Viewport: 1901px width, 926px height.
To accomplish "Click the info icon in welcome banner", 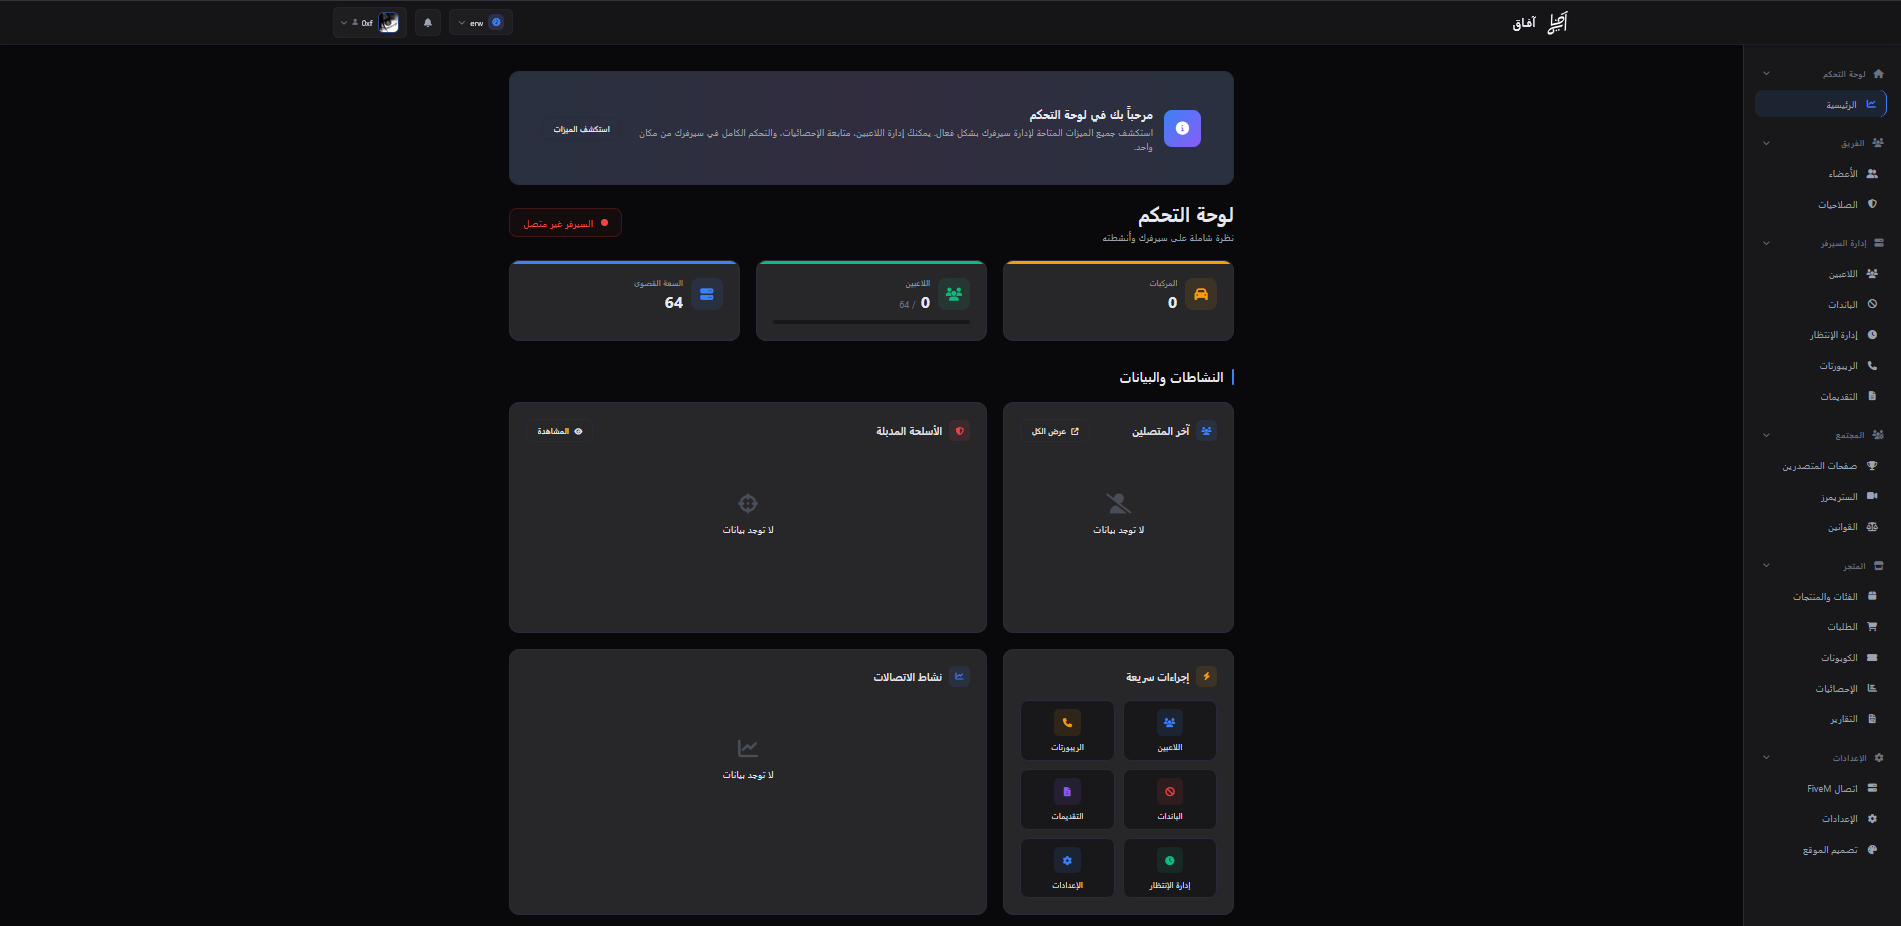I will click(x=1182, y=128).
